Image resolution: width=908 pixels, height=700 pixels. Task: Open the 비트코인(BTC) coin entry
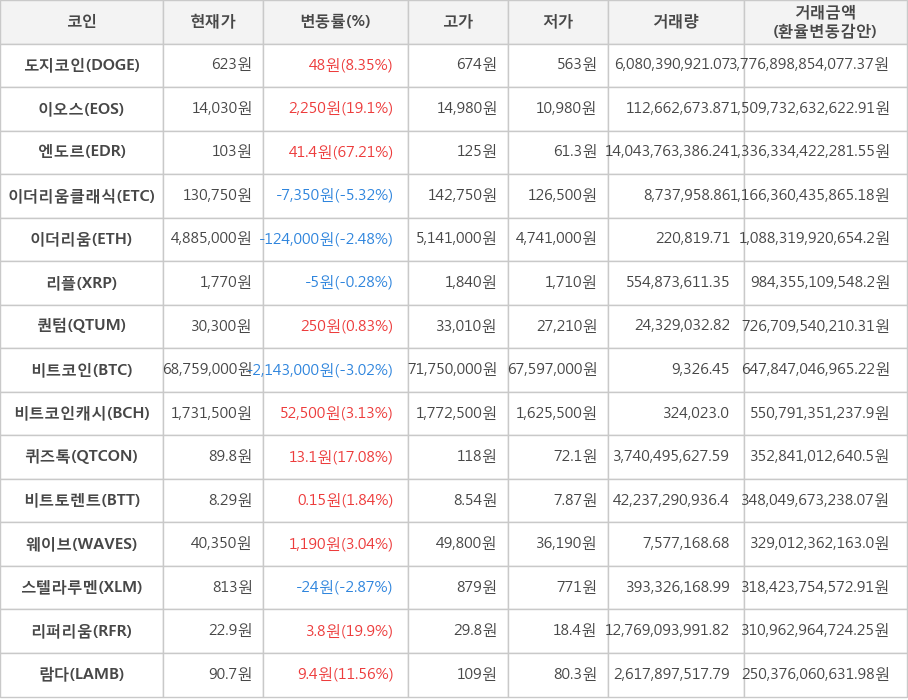coord(82,370)
